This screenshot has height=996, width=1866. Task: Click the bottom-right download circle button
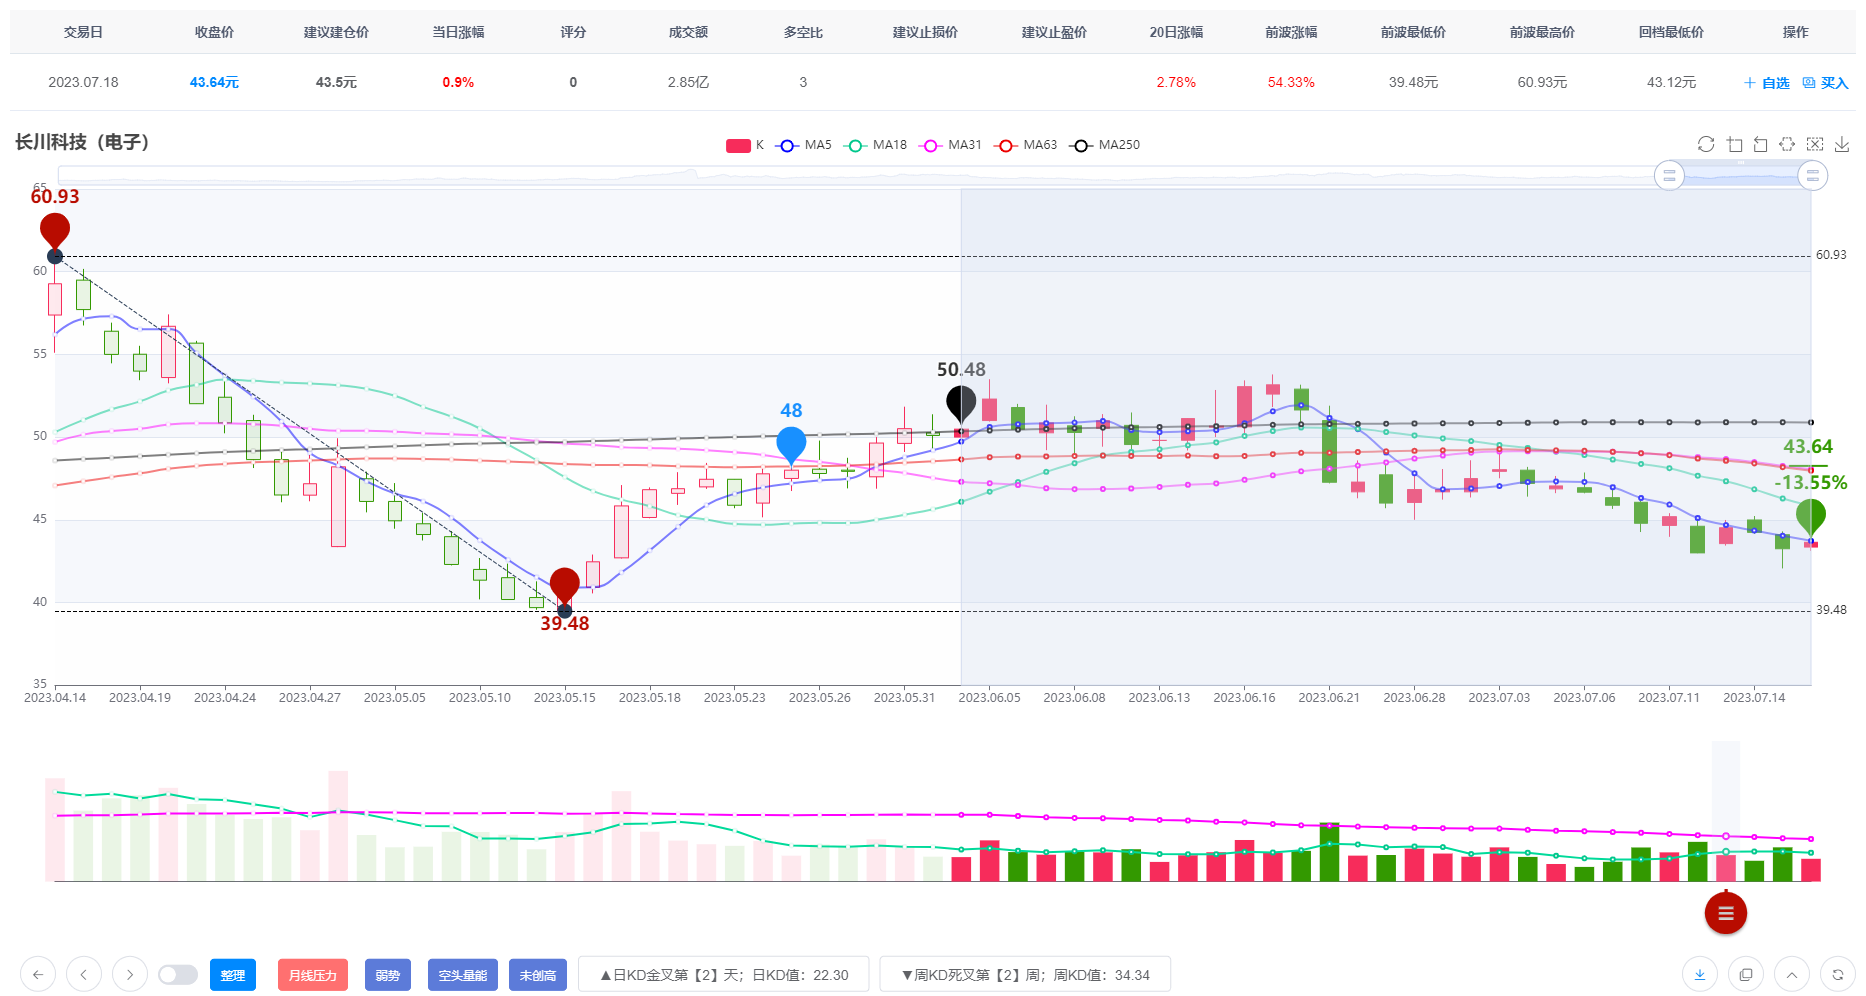tap(1700, 974)
